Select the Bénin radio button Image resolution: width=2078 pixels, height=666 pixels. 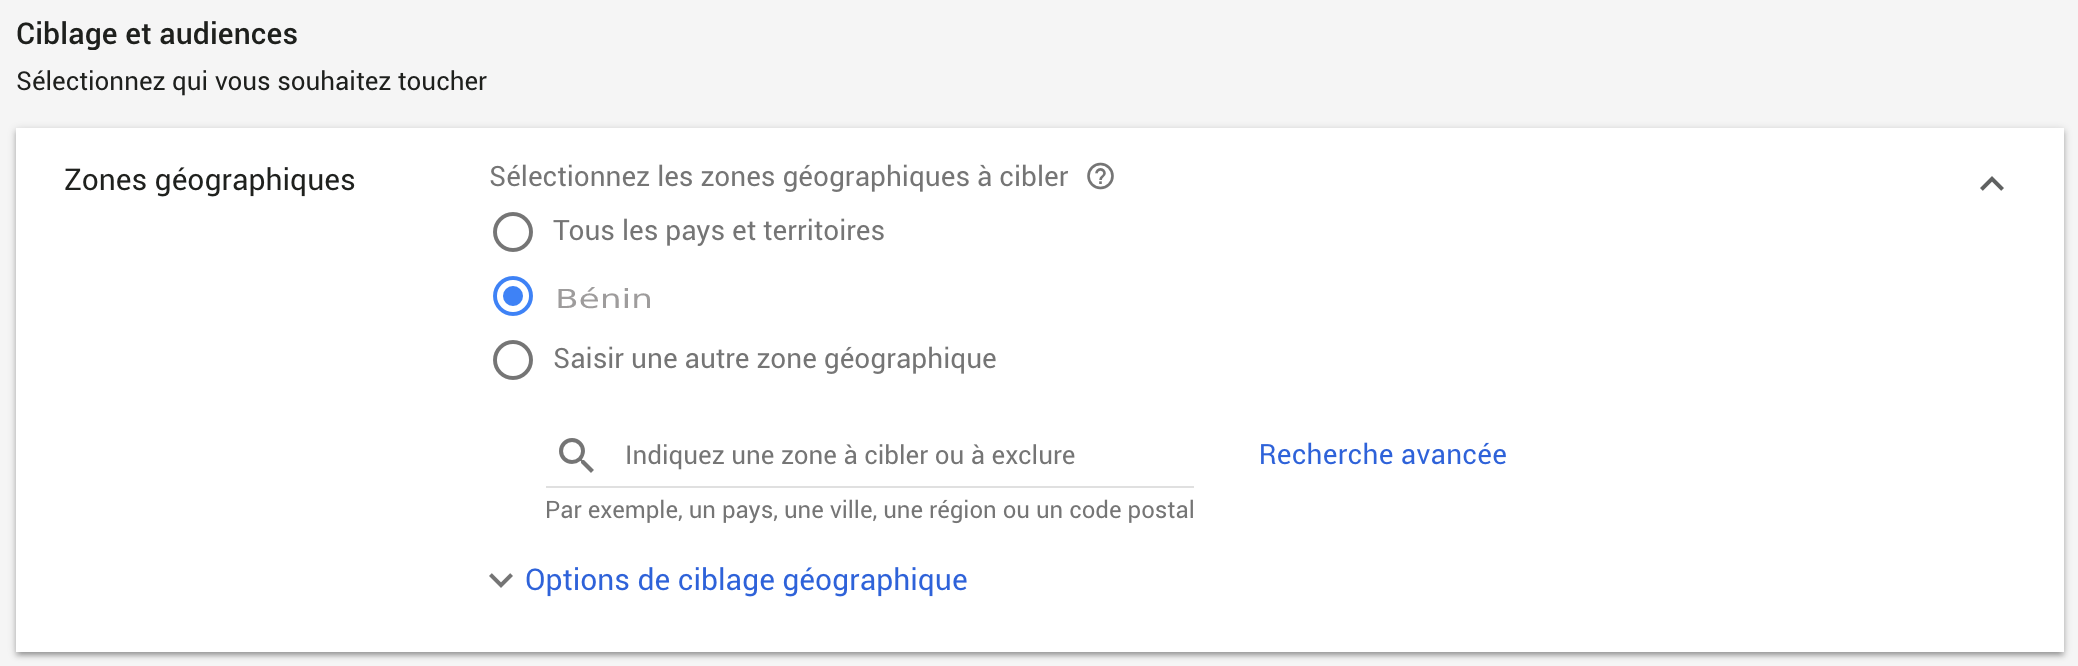513,297
